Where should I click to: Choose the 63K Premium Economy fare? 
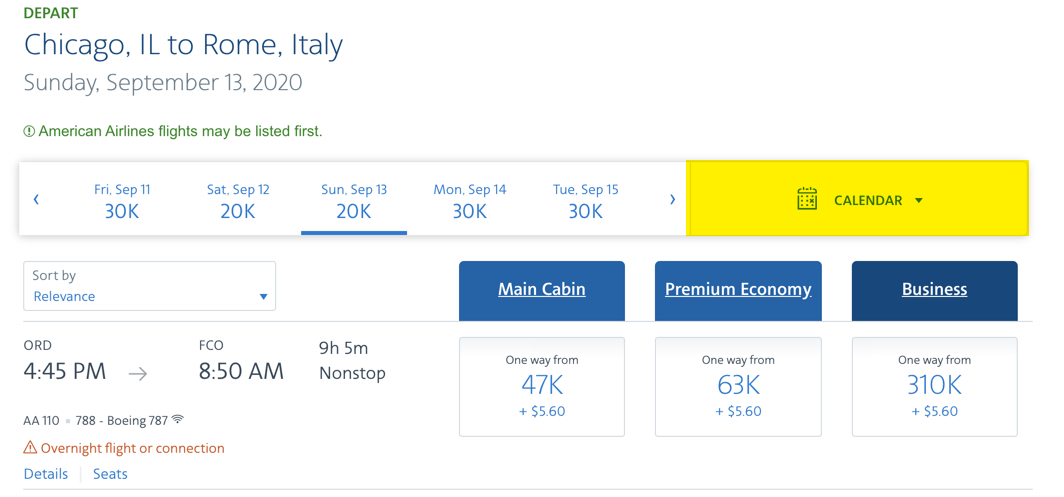(x=738, y=386)
